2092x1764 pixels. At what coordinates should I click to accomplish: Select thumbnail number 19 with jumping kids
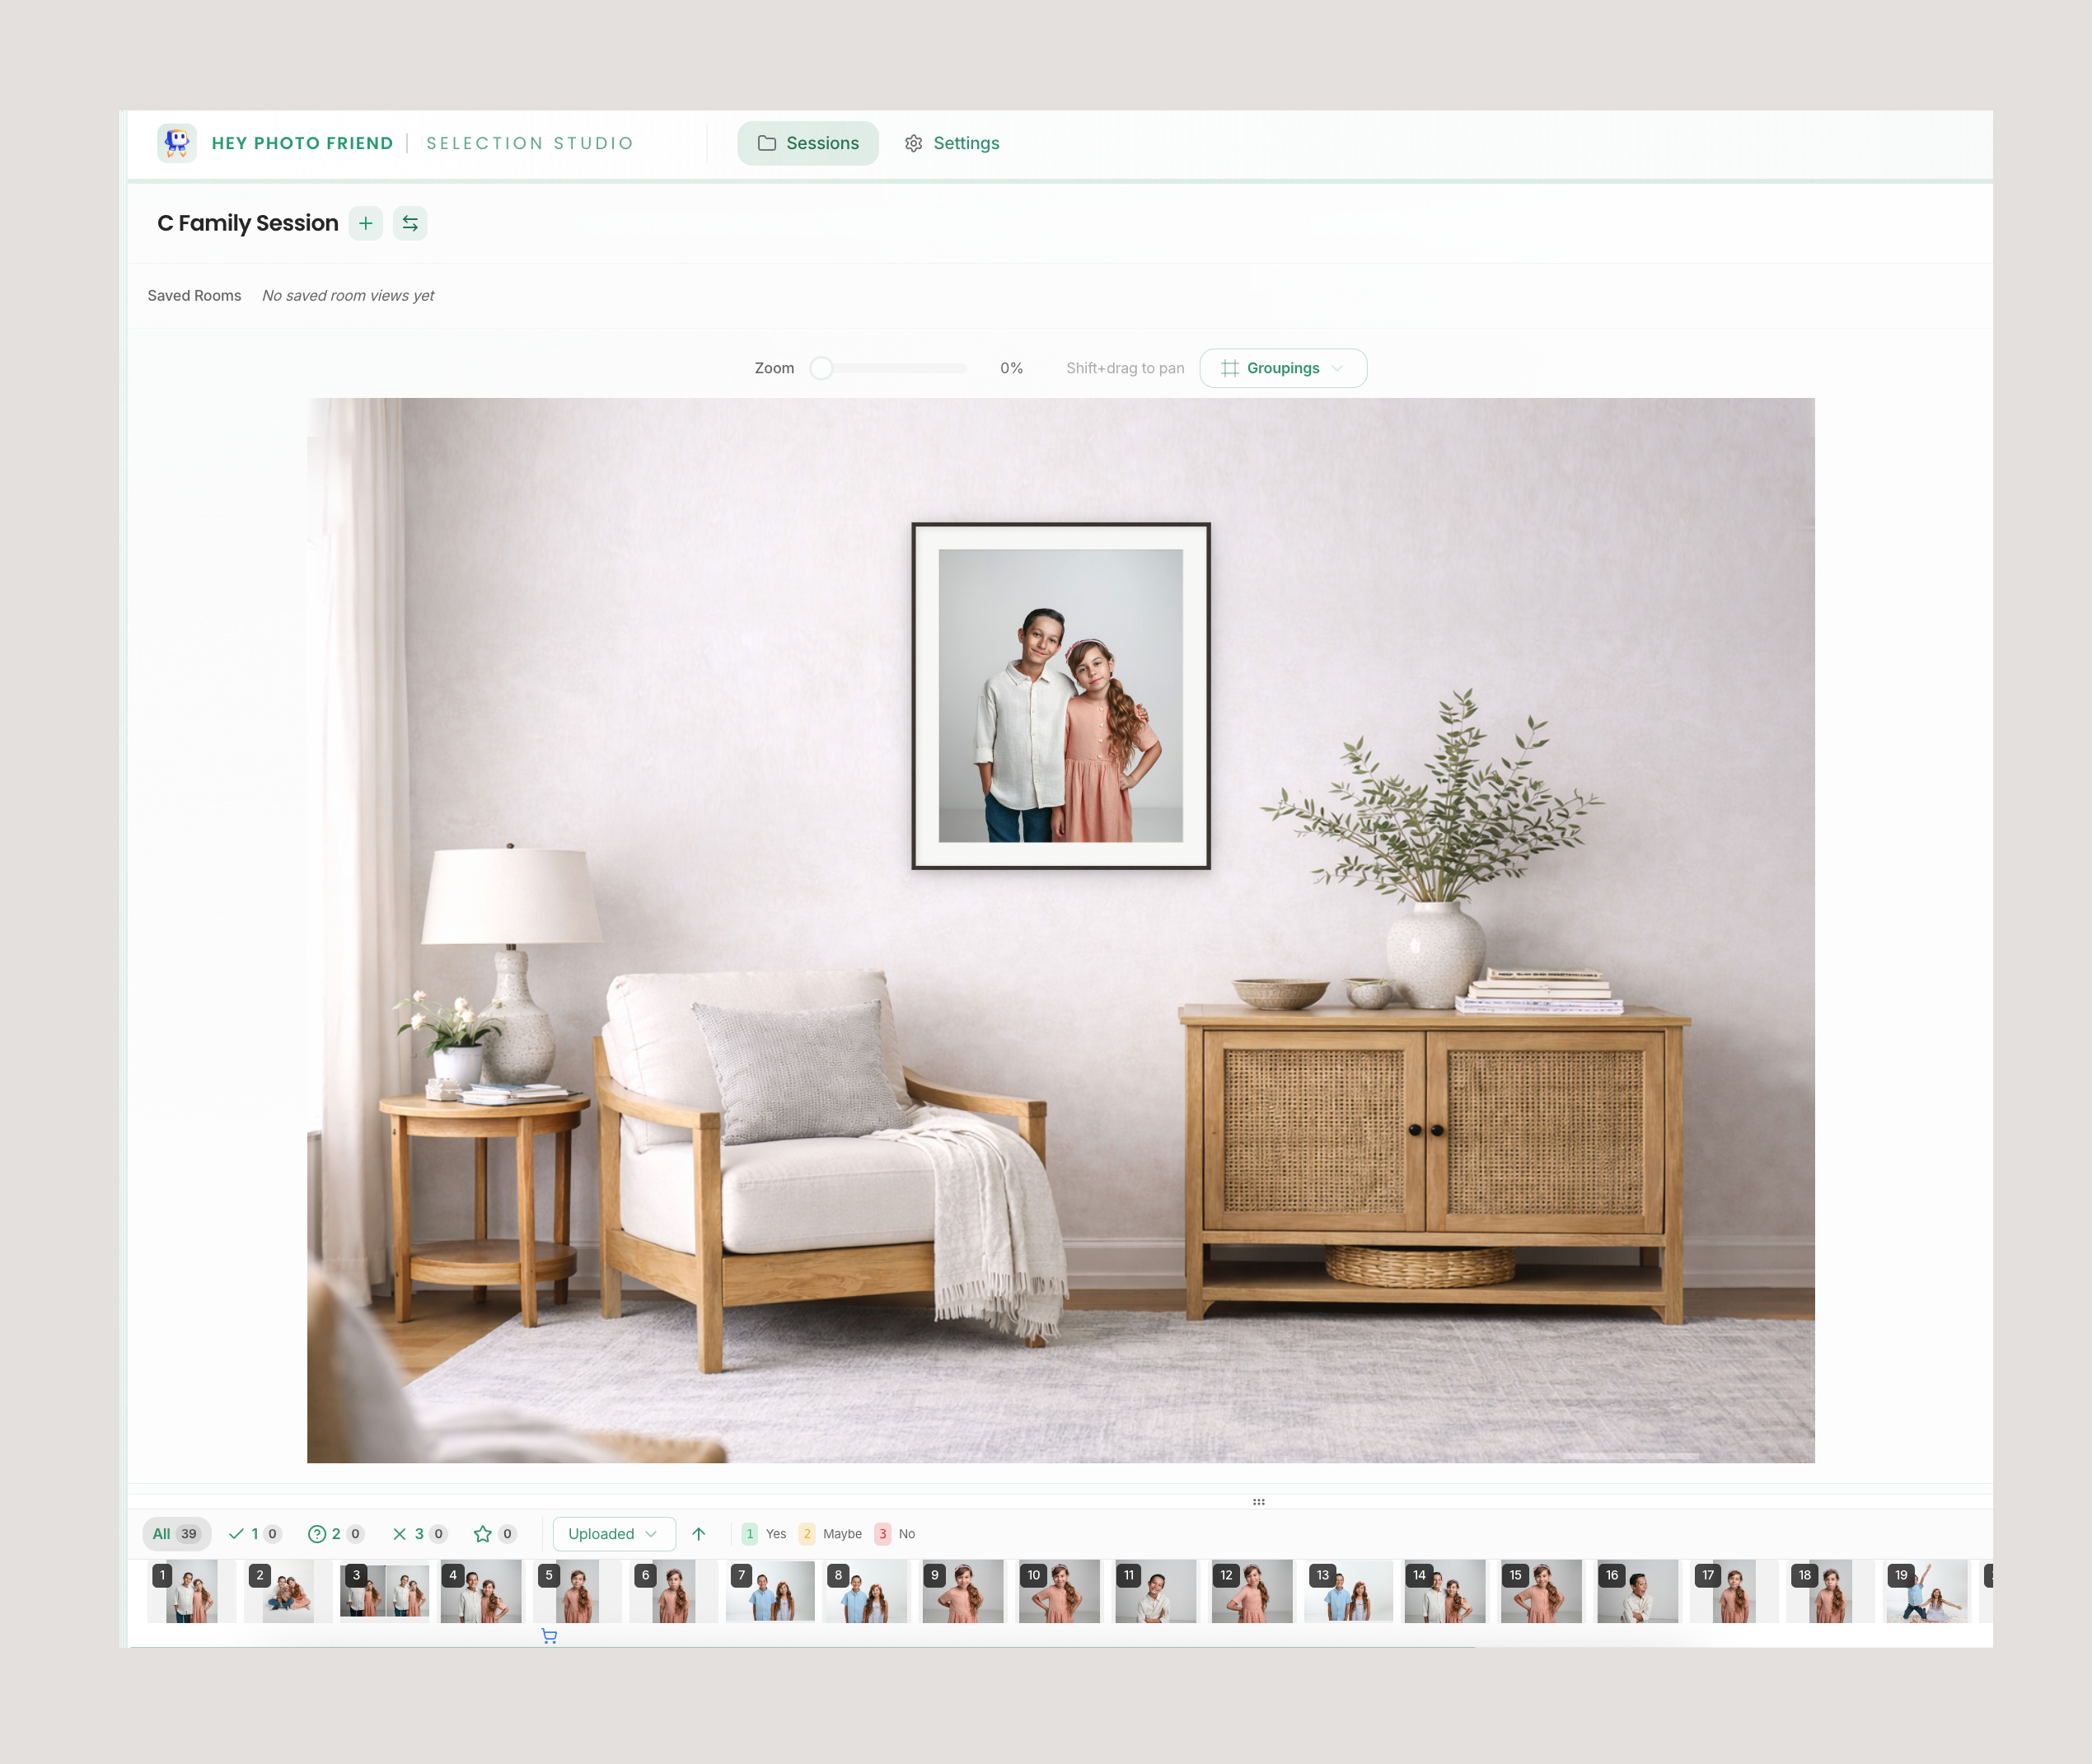pyautogui.click(x=1926, y=1592)
